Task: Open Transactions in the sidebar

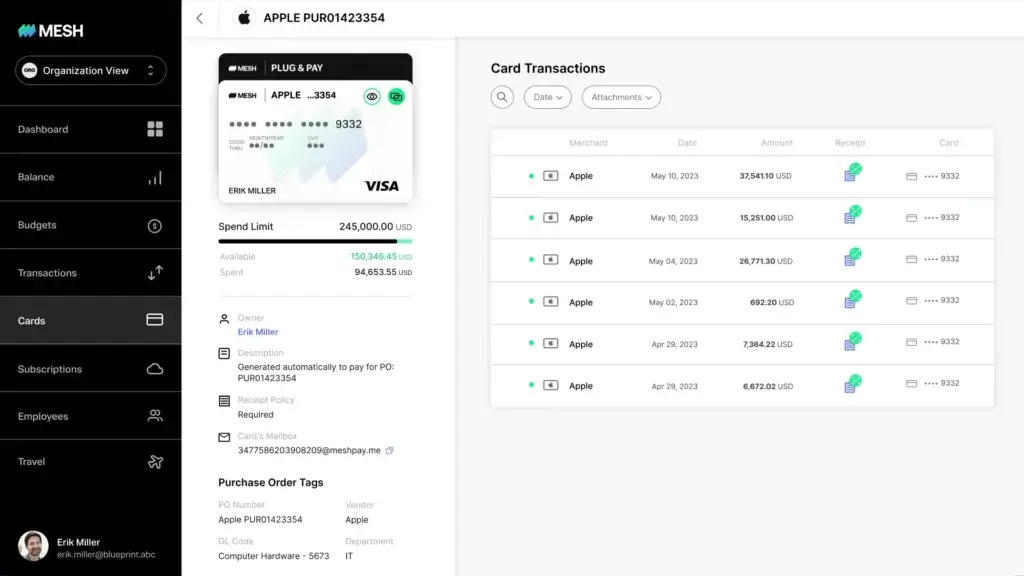Action: pyautogui.click(x=91, y=273)
